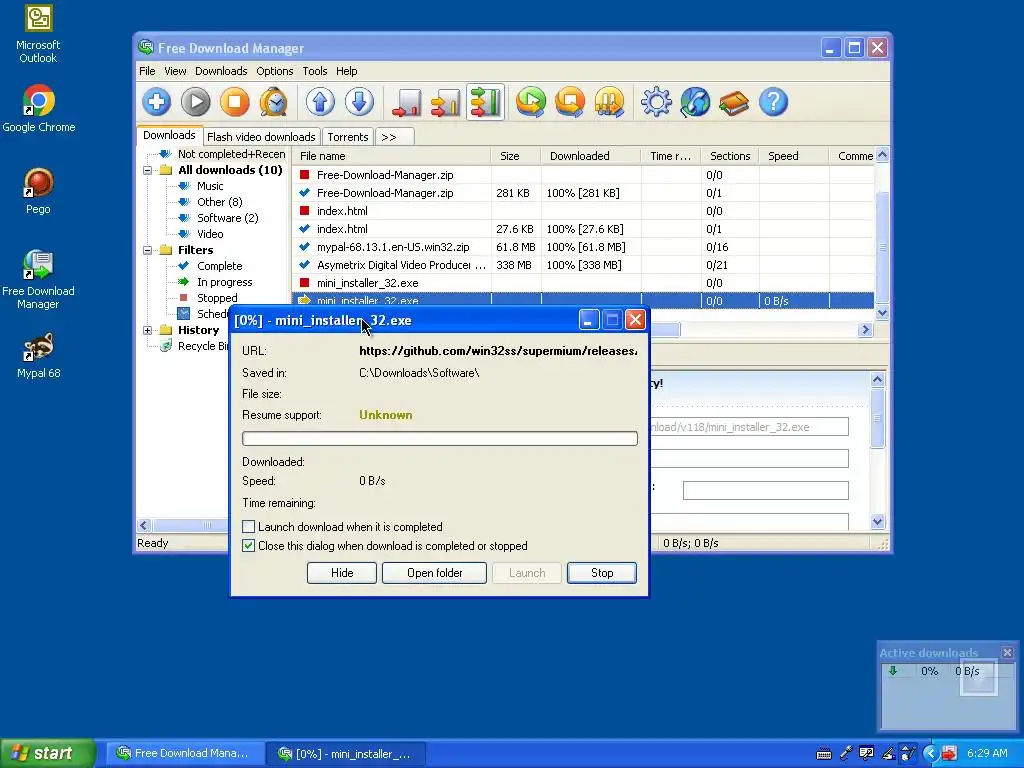Select the Stopped filter
This screenshot has width=1024, height=768.
click(217, 298)
